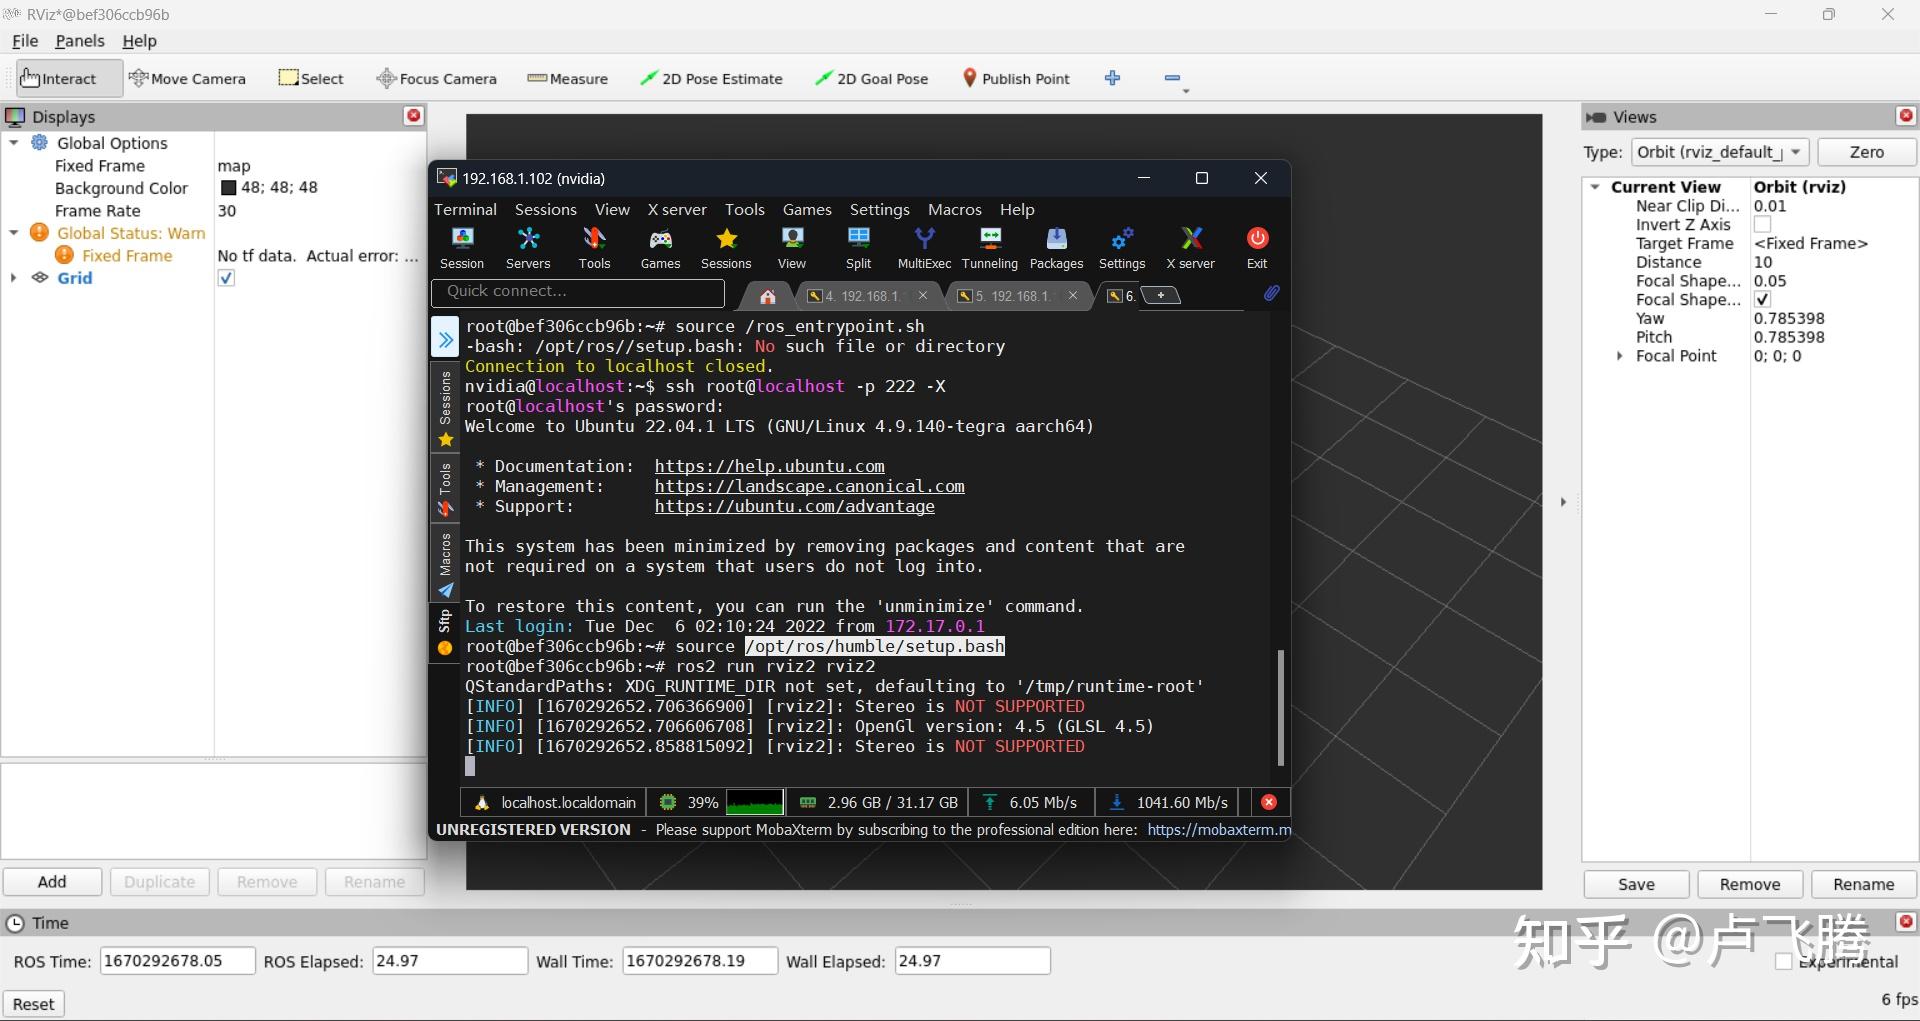Activate the 2D Pose Estimate tool
Screen dimensions: 1920x1021
[711, 78]
